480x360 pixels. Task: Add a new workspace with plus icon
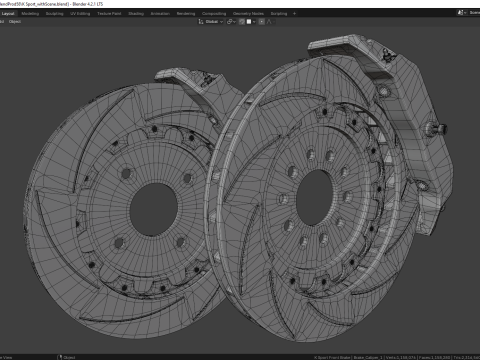point(294,14)
